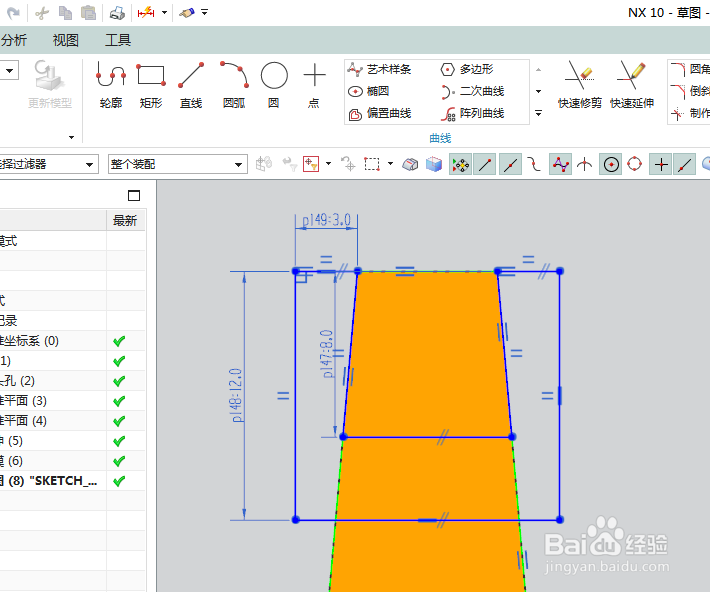
Task: Toggle Enable Snap Point option
Action: coord(461,164)
